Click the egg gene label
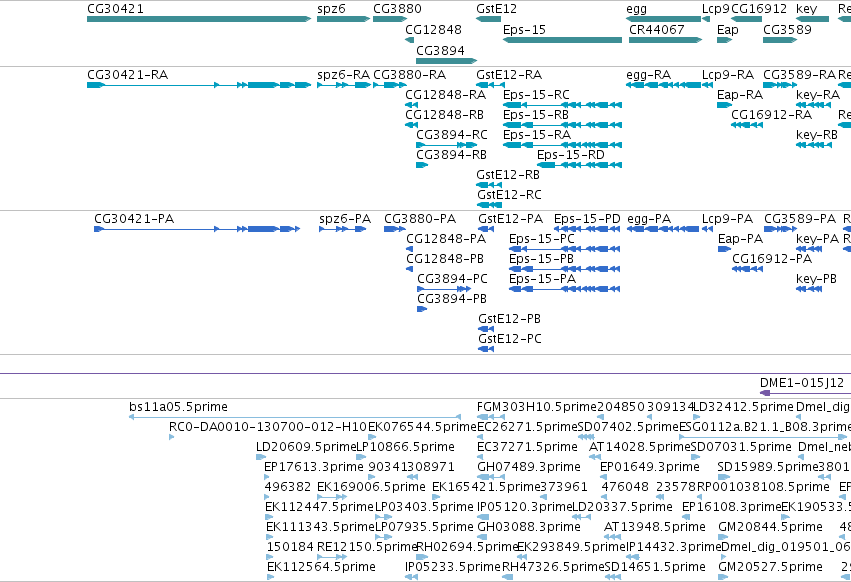 click(x=637, y=9)
